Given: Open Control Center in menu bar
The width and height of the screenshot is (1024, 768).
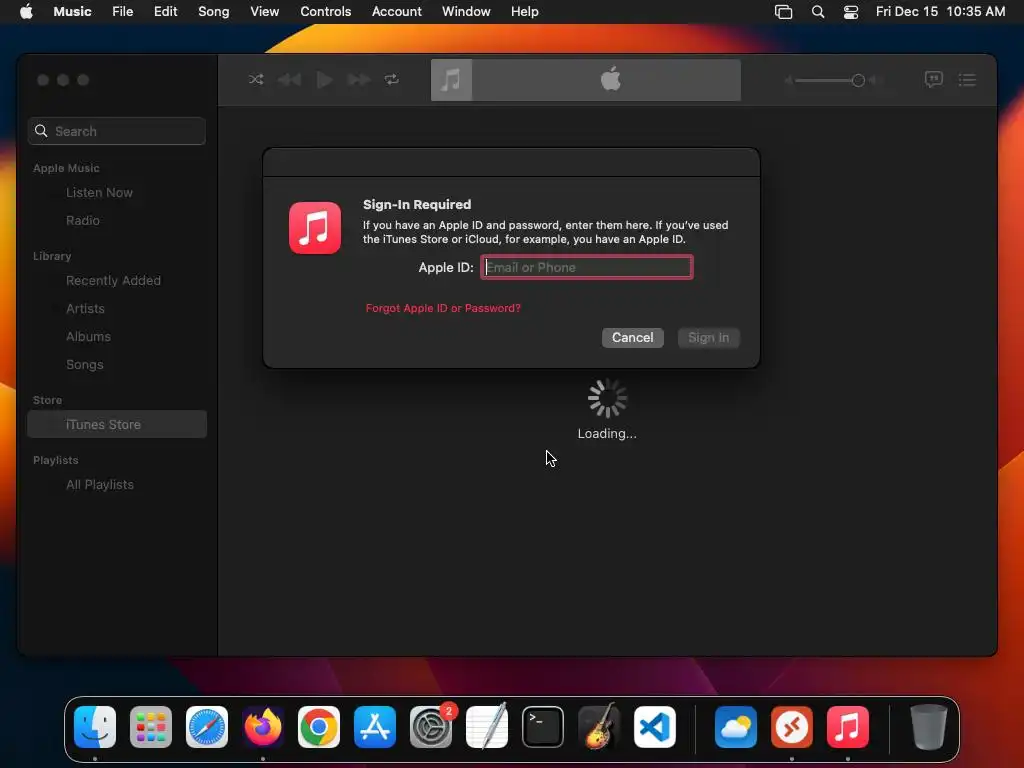Looking at the screenshot, I should pos(851,12).
